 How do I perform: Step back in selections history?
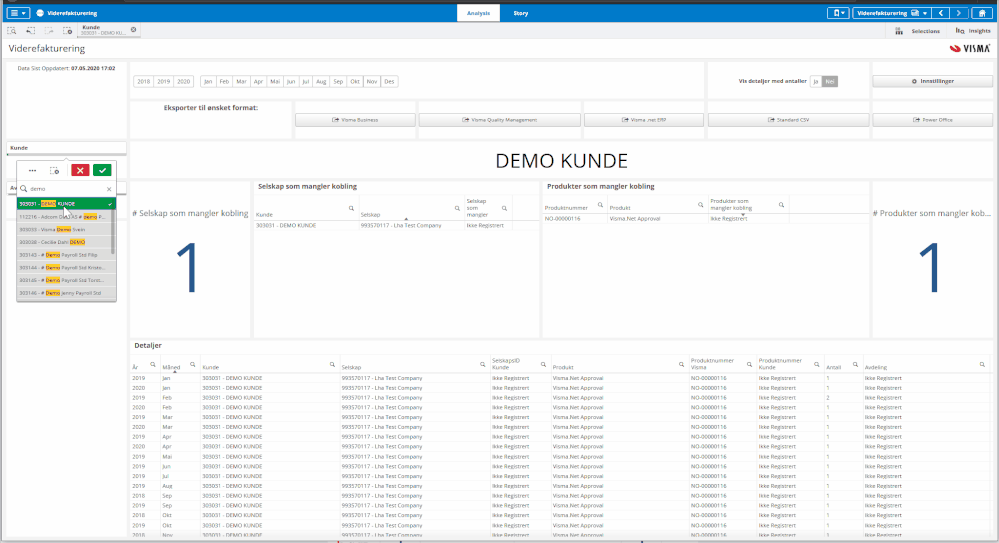30,31
